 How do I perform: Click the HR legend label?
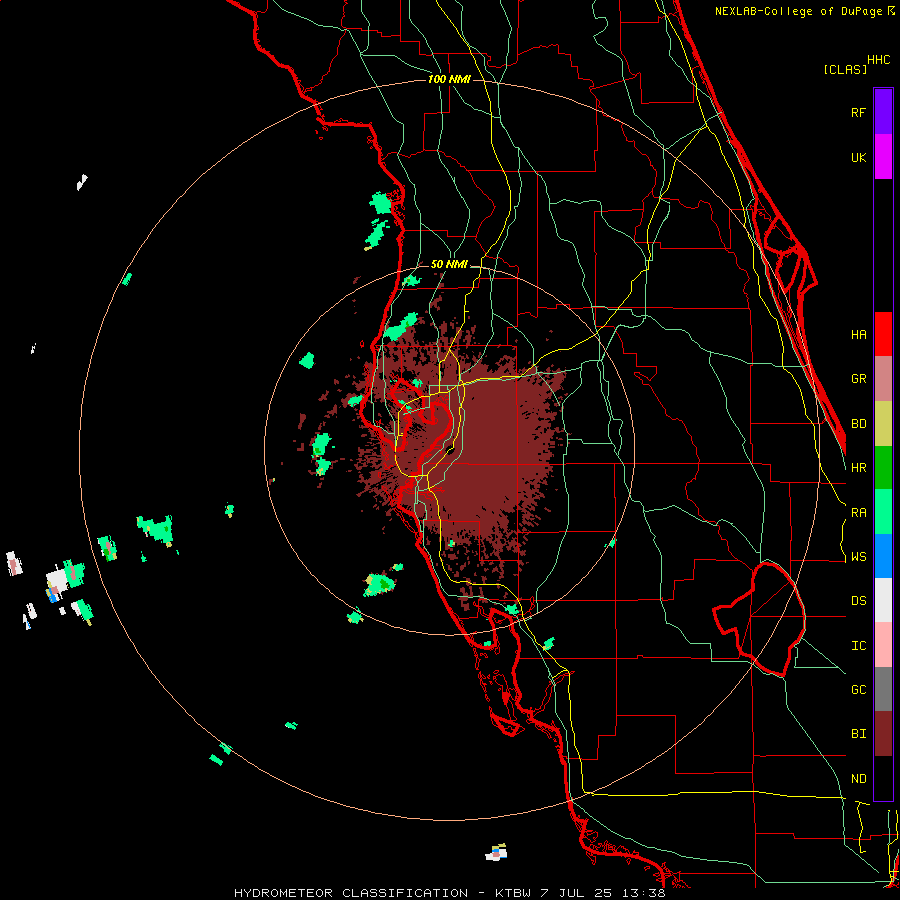click(858, 468)
